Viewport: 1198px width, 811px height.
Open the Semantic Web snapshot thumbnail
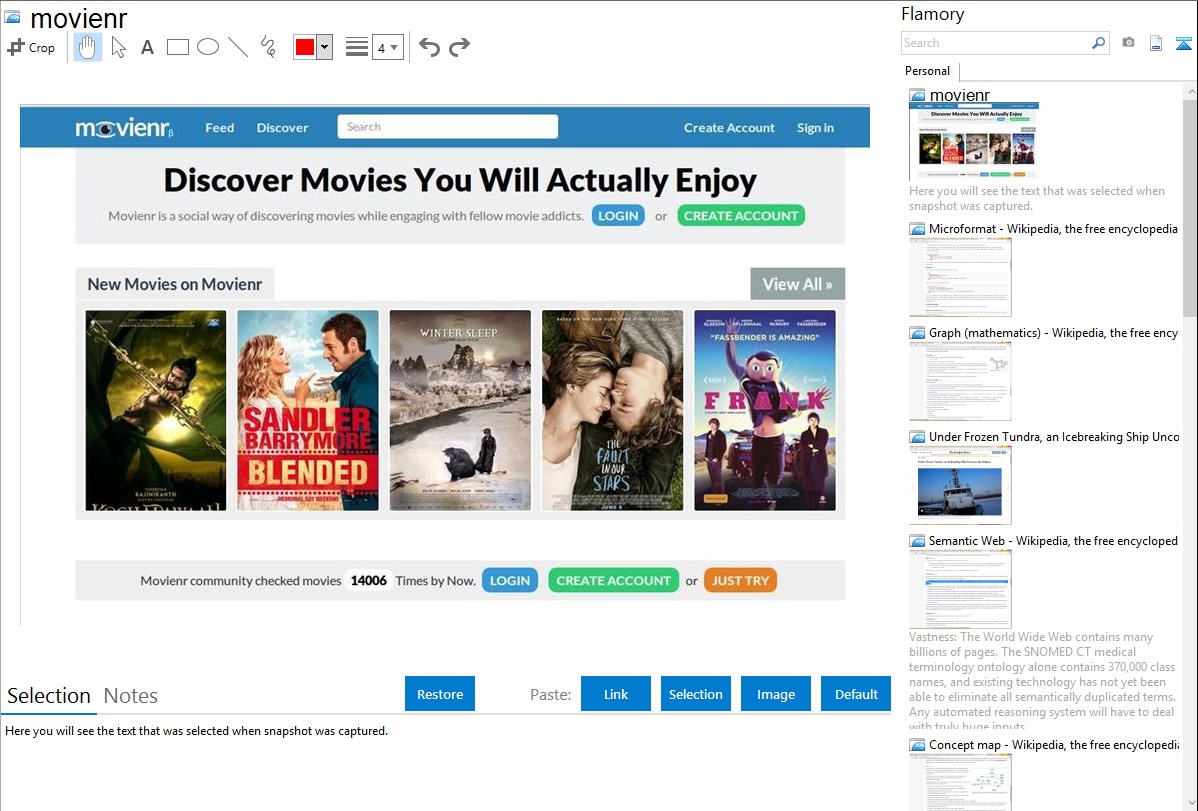point(960,589)
